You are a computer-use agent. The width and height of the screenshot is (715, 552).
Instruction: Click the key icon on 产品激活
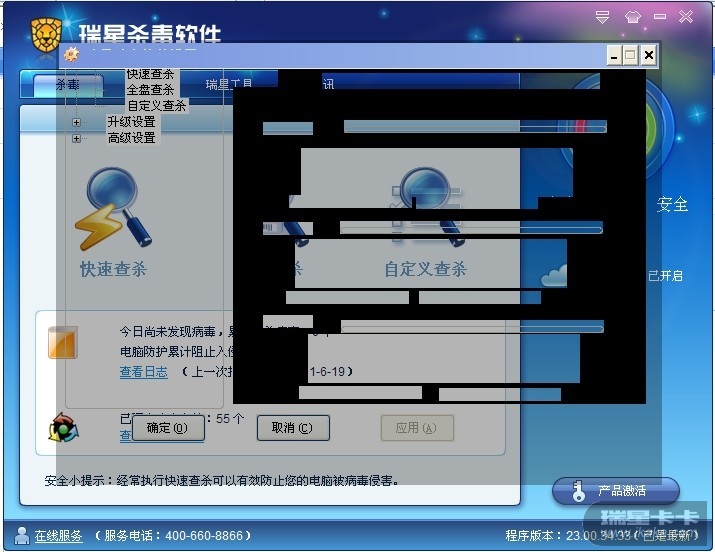tap(578, 491)
